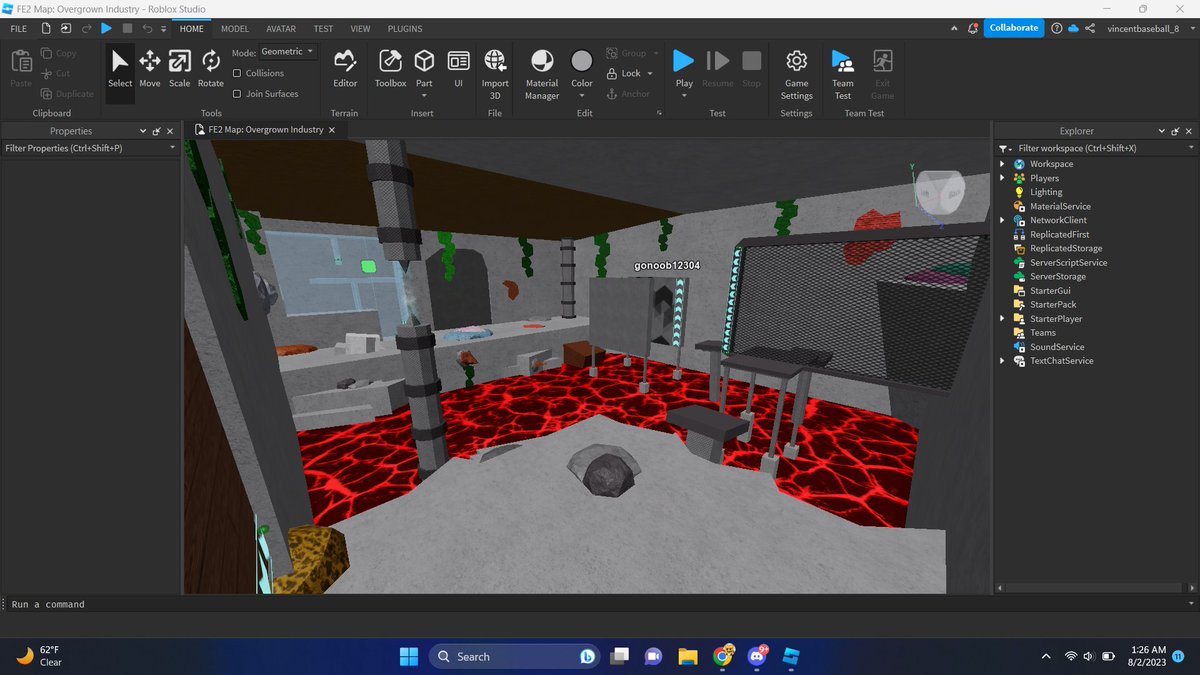Viewport: 1200px width, 675px height.
Task: Open the UI editor
Action: (x=458, y=70)
